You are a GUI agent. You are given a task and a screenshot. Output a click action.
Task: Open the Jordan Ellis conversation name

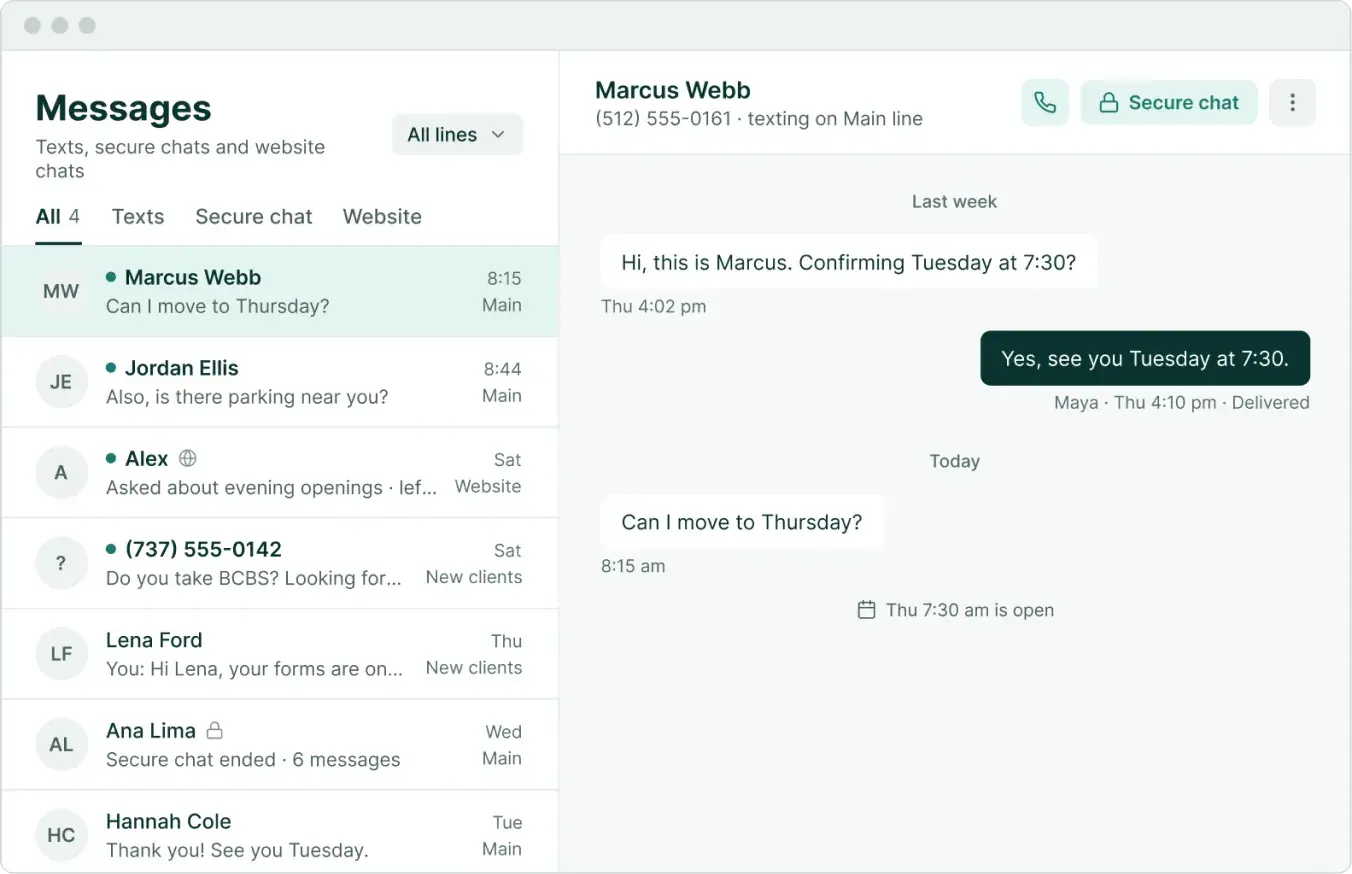[x=181, y=368]
